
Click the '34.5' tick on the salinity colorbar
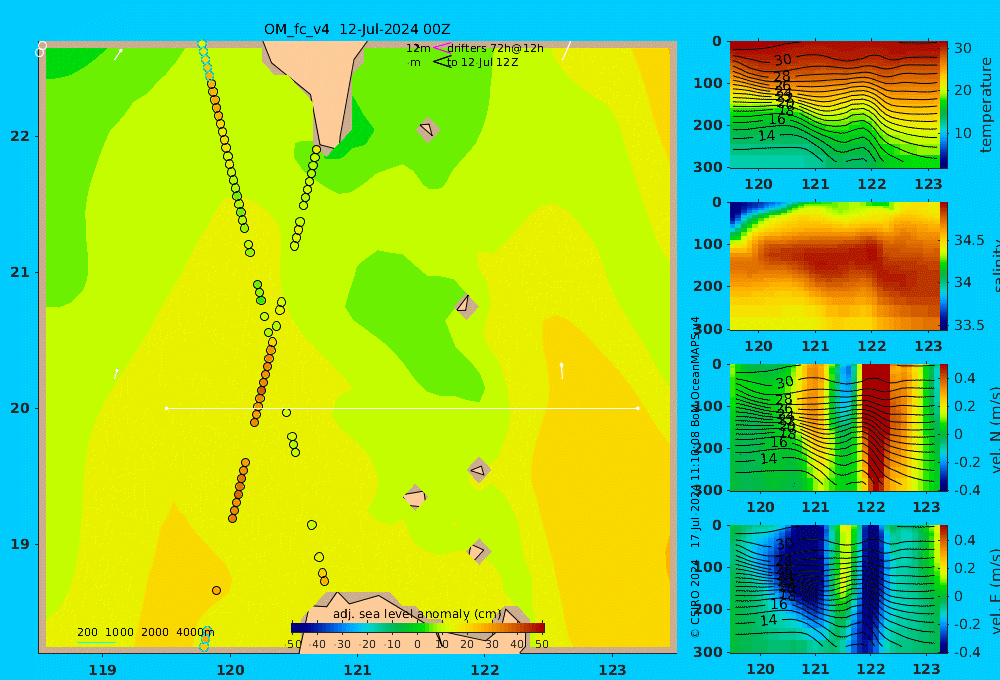tap(969, 240)
